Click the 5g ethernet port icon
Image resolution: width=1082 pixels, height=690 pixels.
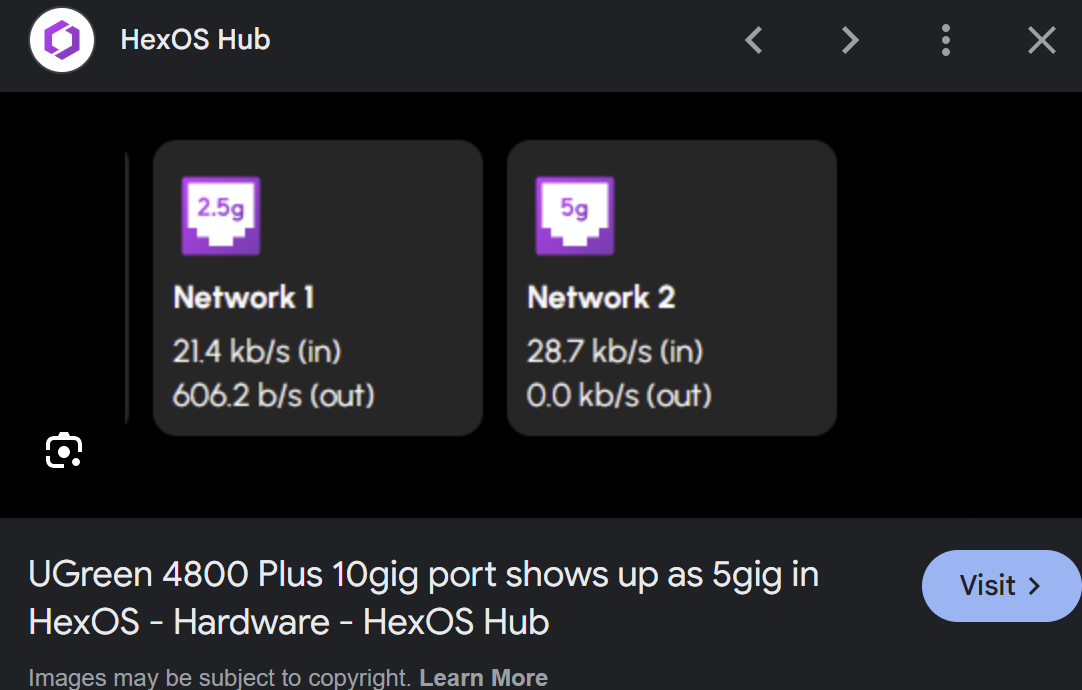pos(574,215)
